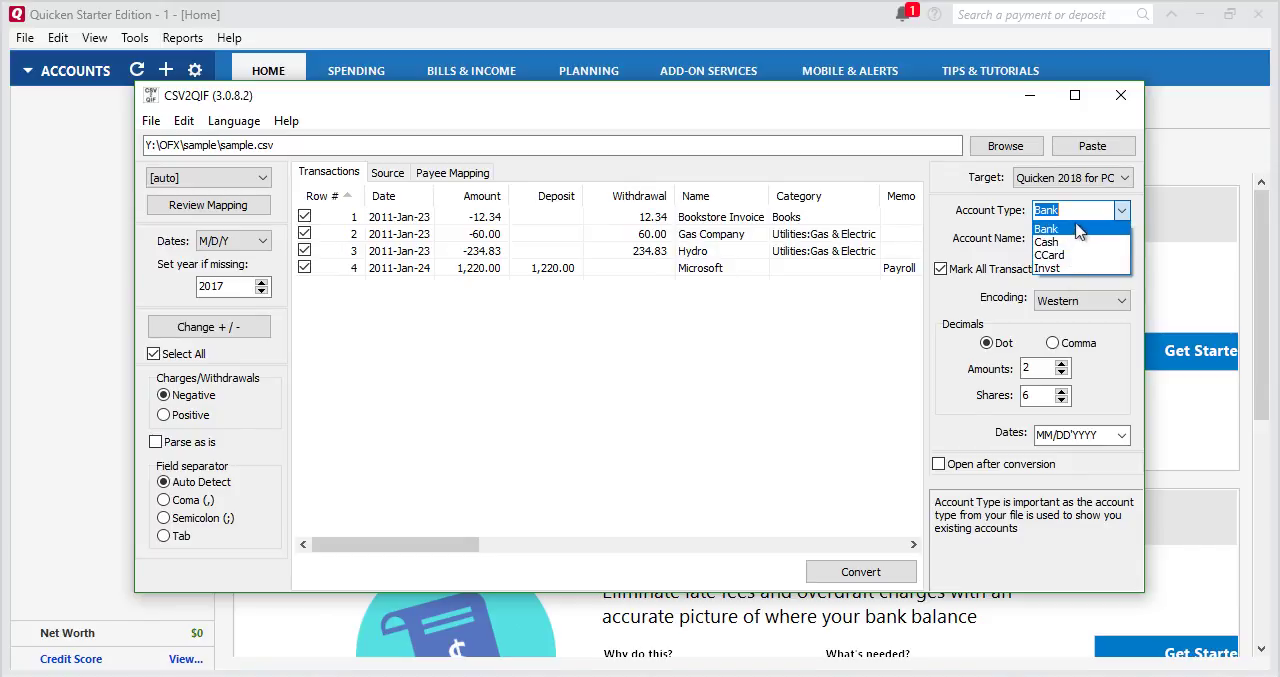Screen dimensions: 1280x677
Task: Refresh accounts with the sync icon
Action: (137, 70)
